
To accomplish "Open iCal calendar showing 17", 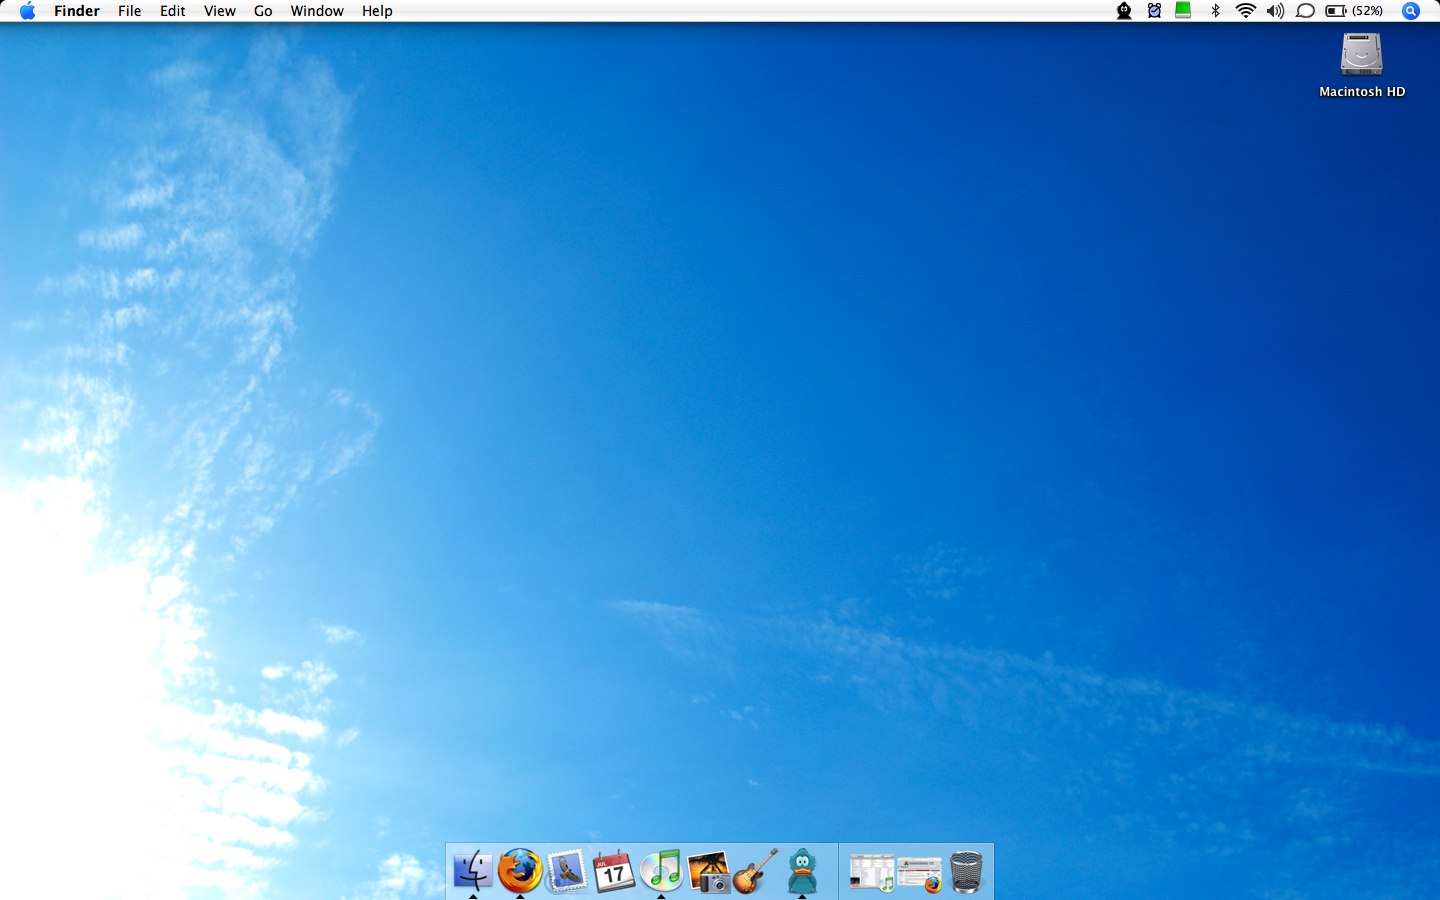I will pos(614,871).
